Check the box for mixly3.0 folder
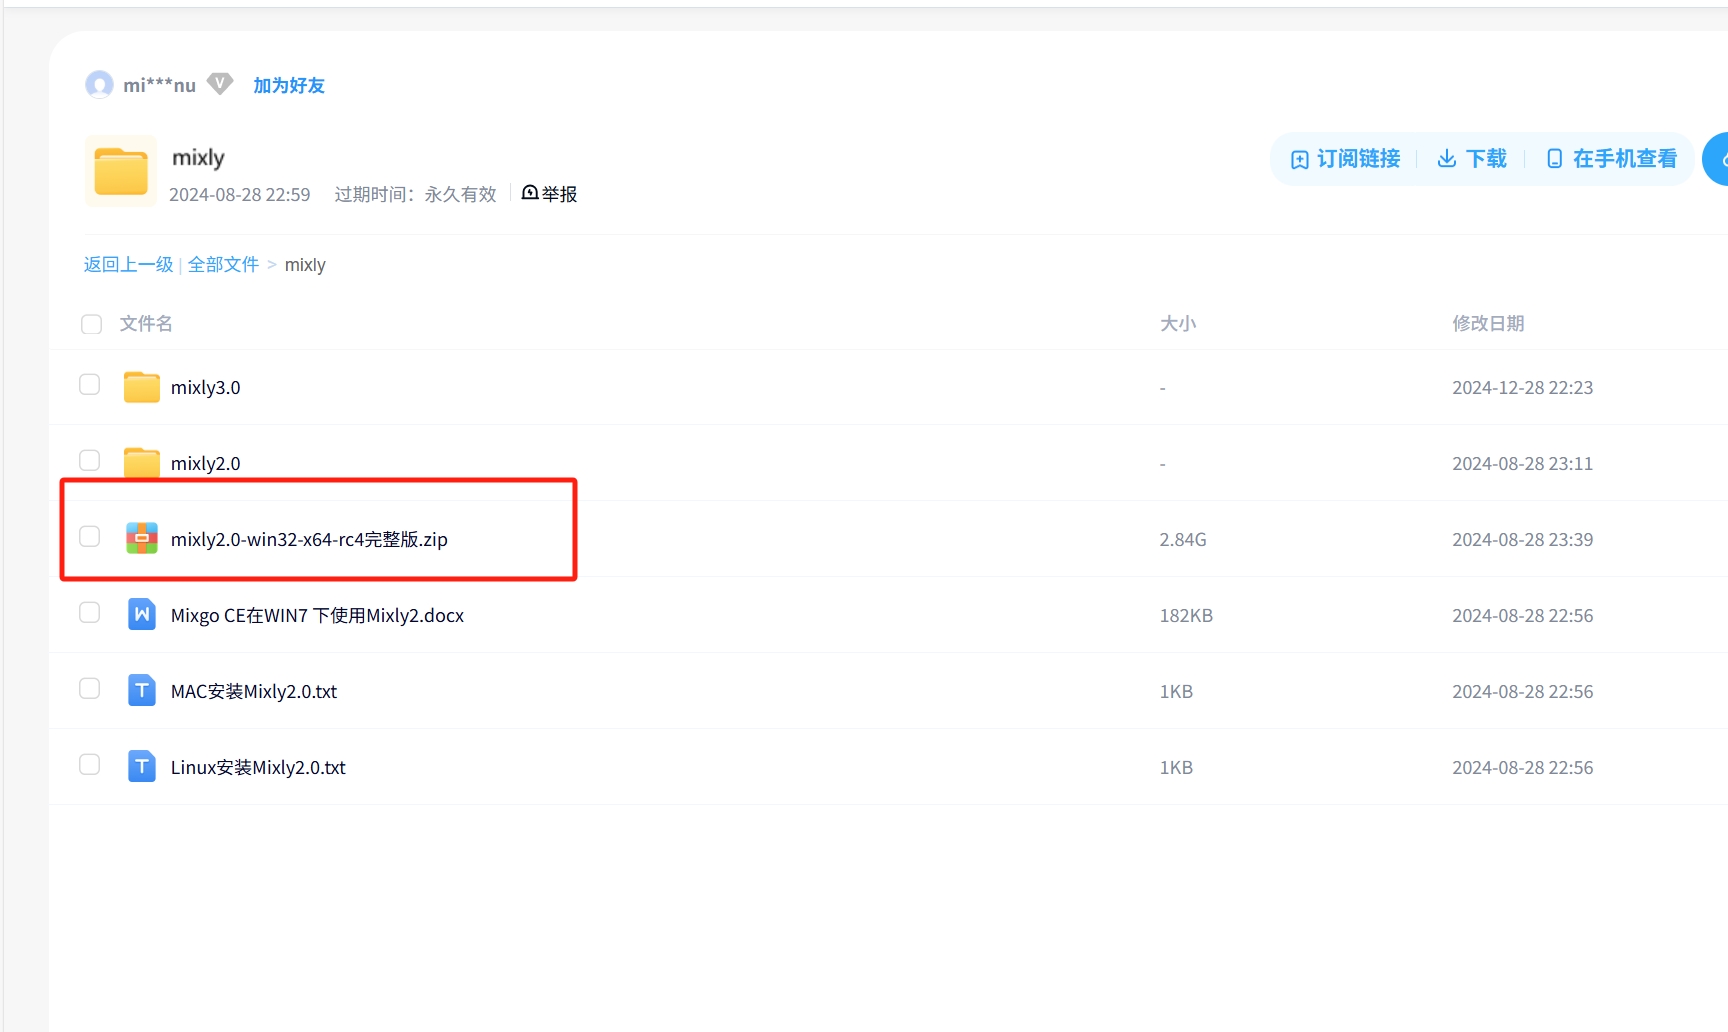 [x=90, y=385]
